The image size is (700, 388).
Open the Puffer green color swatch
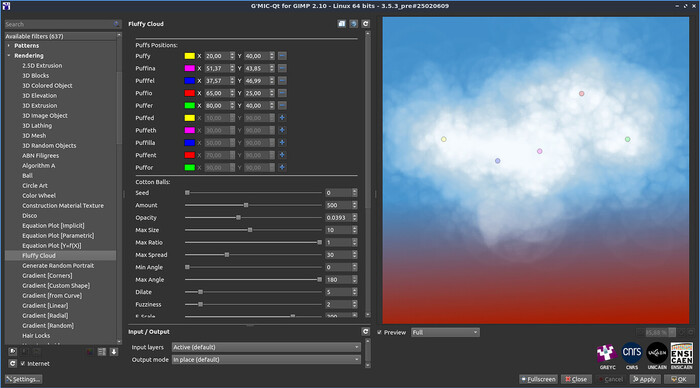(190, 105)
